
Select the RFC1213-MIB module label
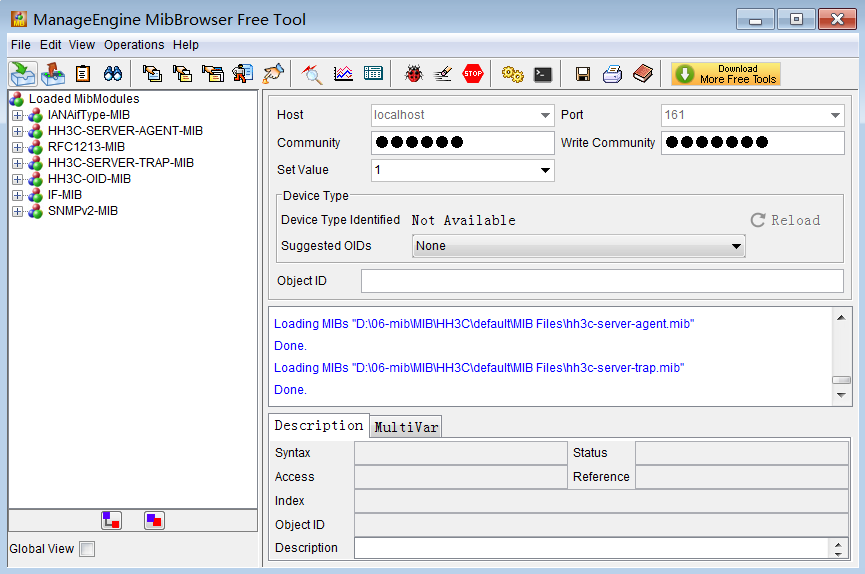click(x=86, y=147)
